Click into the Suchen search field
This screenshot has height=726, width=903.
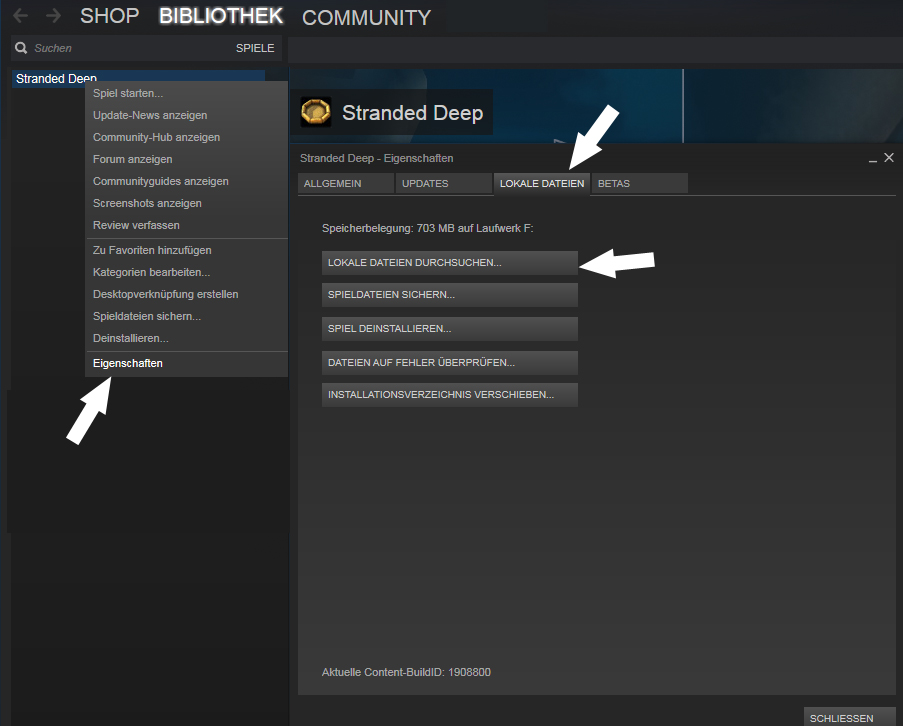coord(120,48)
